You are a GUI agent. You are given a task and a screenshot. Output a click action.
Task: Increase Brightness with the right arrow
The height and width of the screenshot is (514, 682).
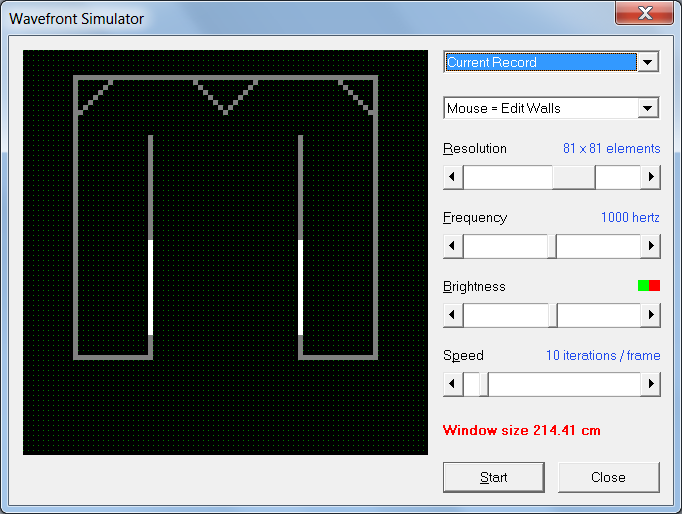coord(650,314)
